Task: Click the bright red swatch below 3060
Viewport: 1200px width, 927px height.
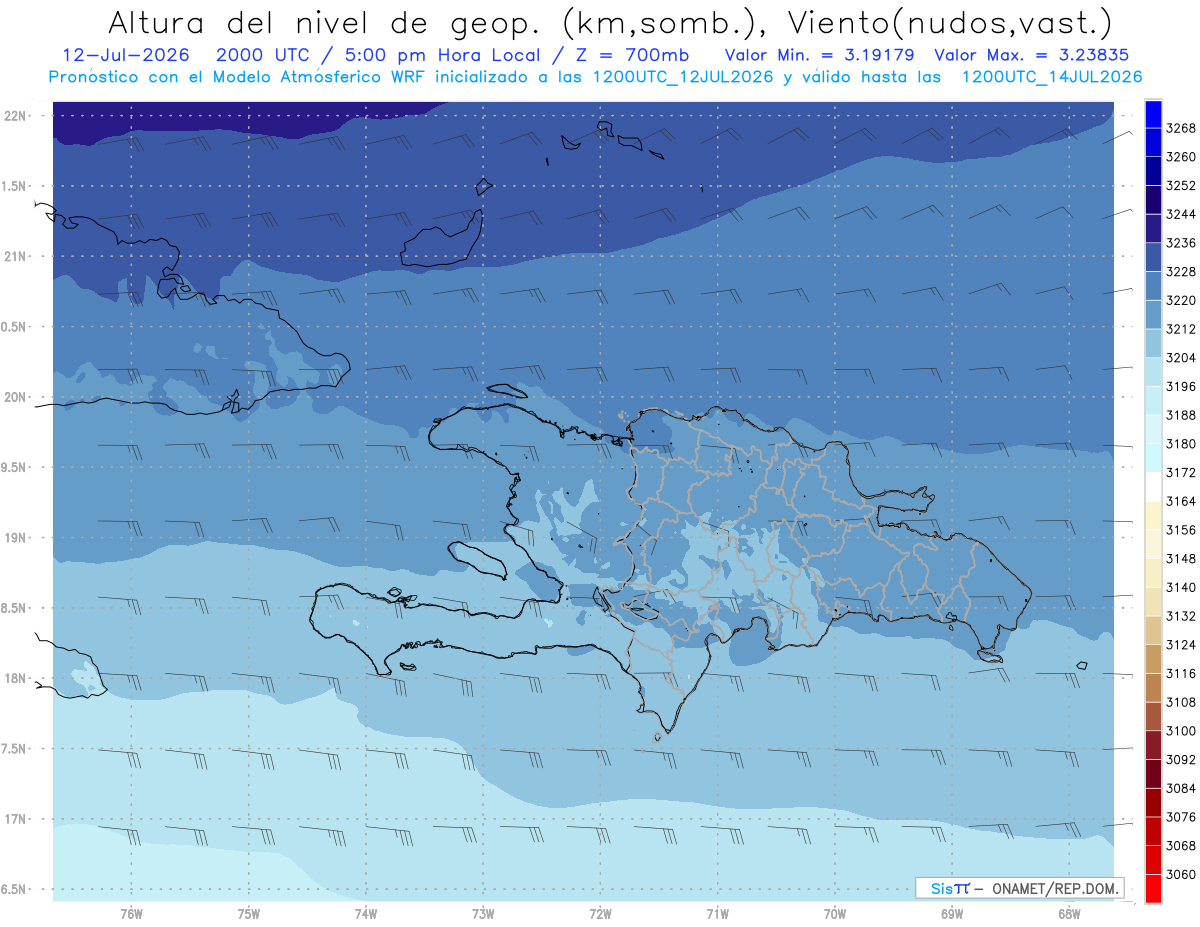Action: 1152,888
